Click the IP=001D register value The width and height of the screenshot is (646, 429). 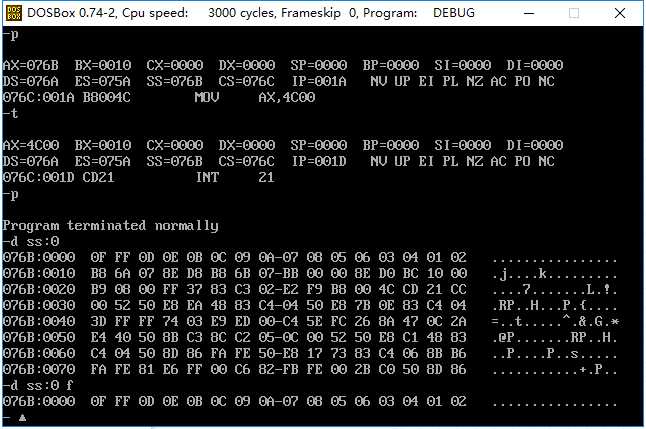(x=319, y=161)
